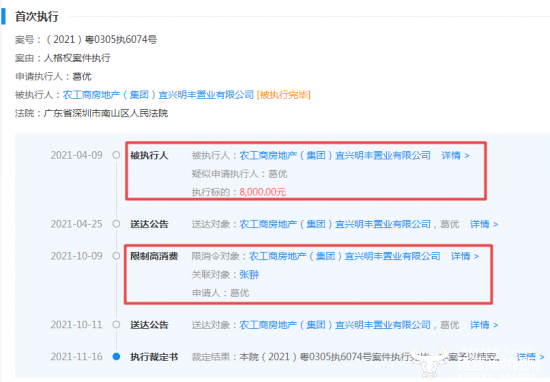550x382 pixels.
Task: Click the 执行裁定书 event label
Action: (x=154, y=357)
